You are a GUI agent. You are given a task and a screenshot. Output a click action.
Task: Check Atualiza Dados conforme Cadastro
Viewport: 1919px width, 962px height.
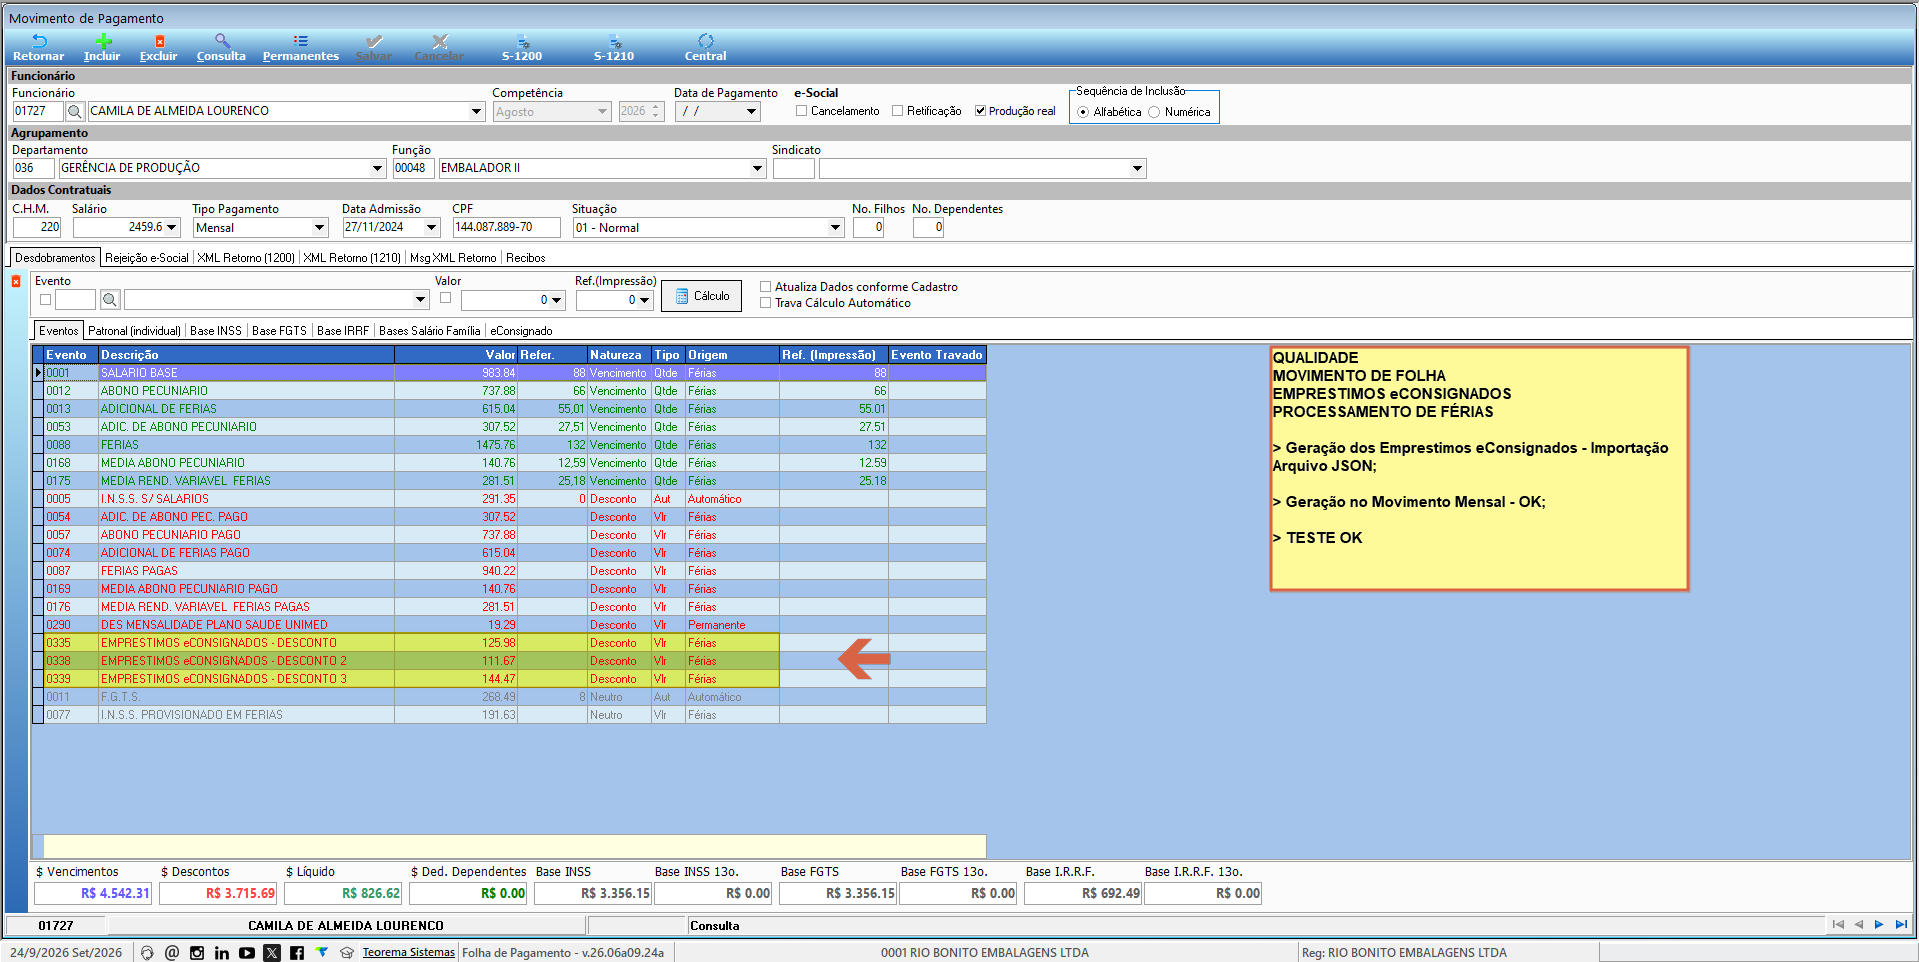766,287
